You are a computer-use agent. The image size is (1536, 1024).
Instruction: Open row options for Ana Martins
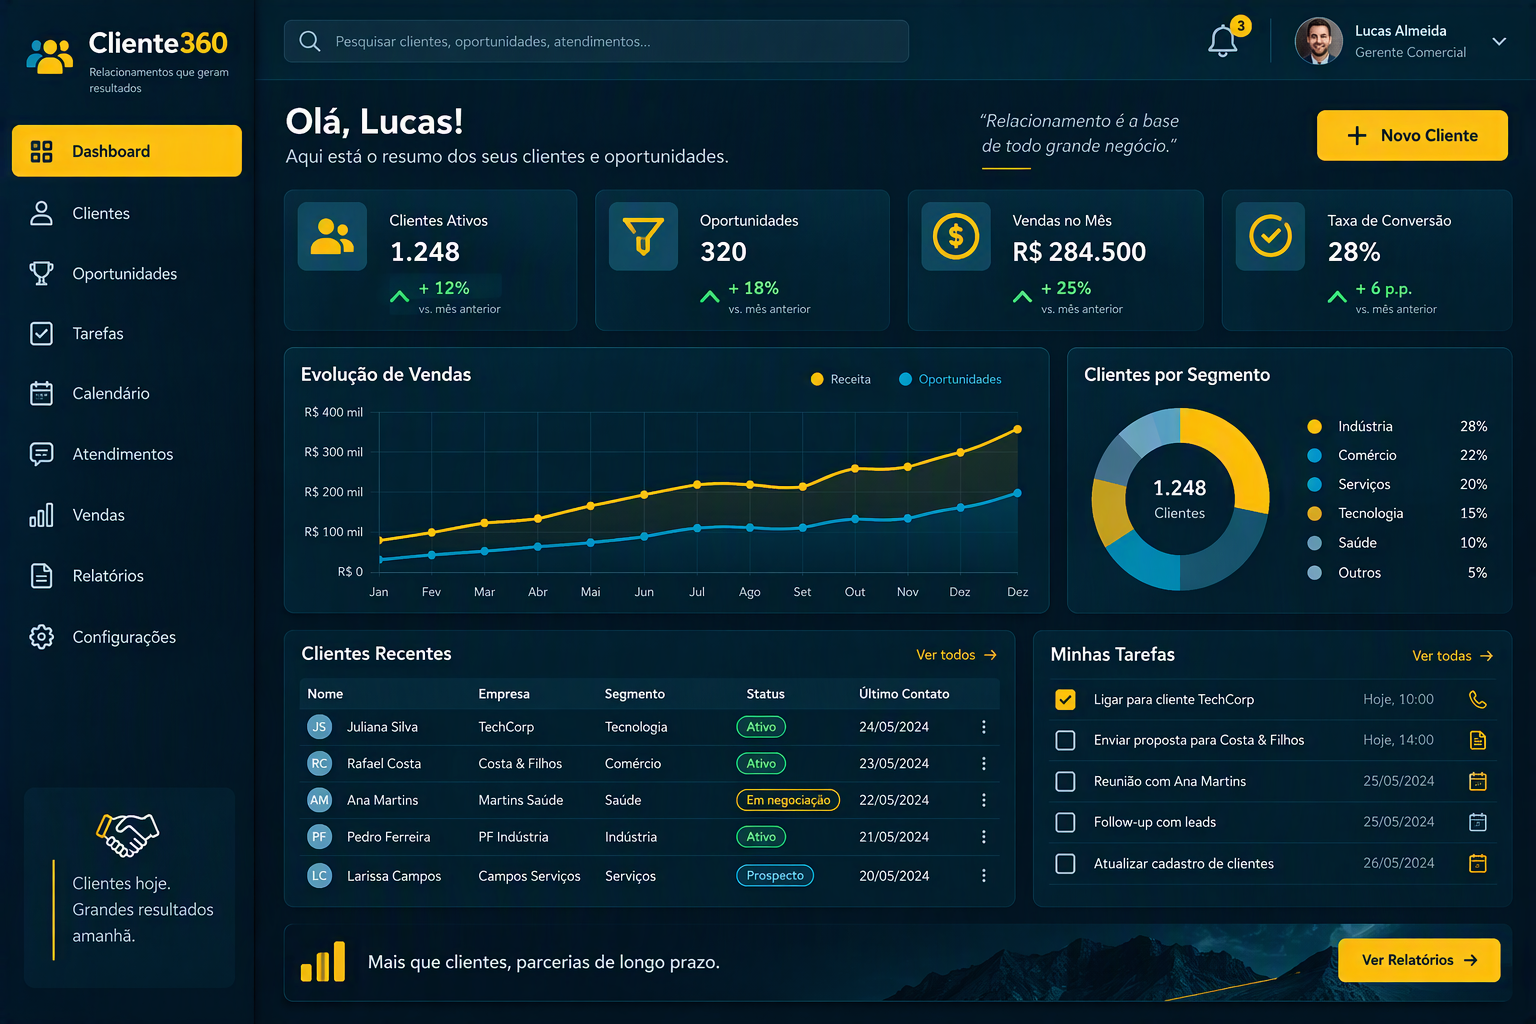[984, 800]
